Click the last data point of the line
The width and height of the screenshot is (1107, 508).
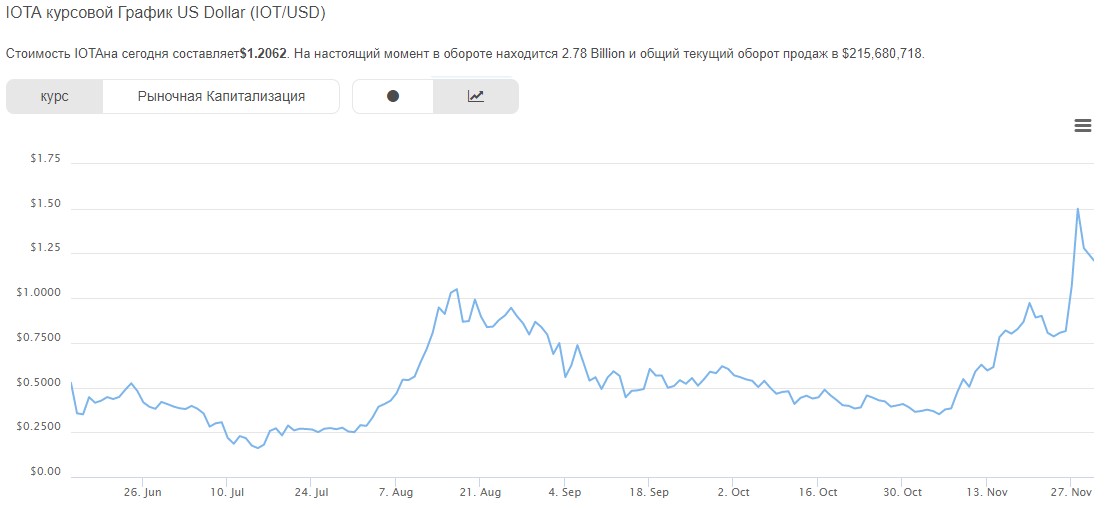pyautogui.click(x=1094, y=260)
